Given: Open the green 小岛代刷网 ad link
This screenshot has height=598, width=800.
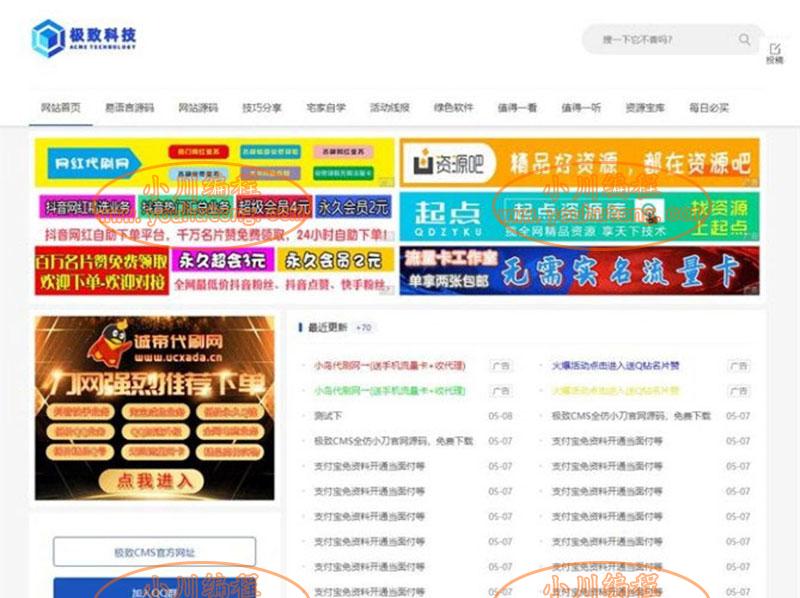Looking at the screenshot, I should [389, 391].
